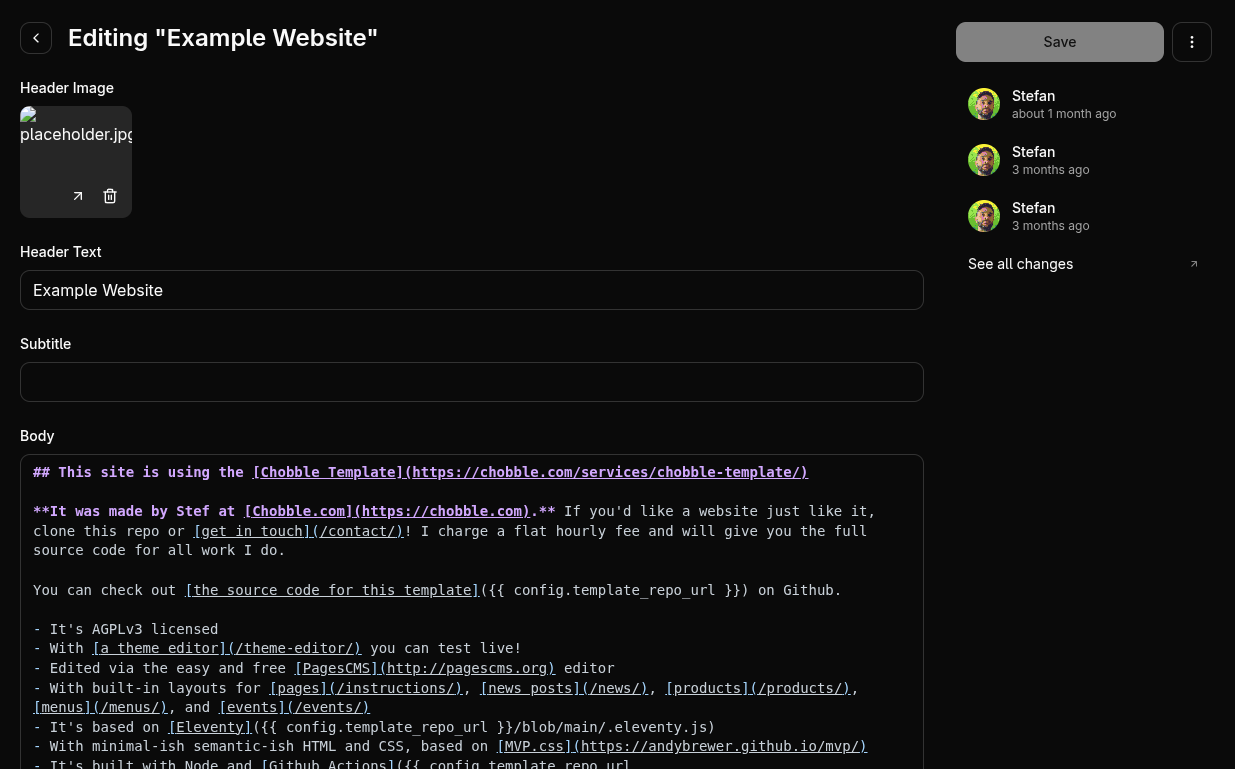The height and width of the screenshot is (769, 1235).
Task: Select Stefan's 3 months ago revision entry
Action: [1050, 160]
